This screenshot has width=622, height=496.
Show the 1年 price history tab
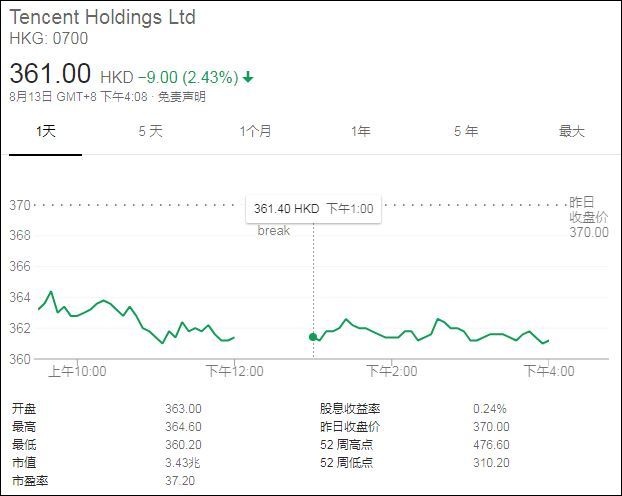(x=360, y=132)
